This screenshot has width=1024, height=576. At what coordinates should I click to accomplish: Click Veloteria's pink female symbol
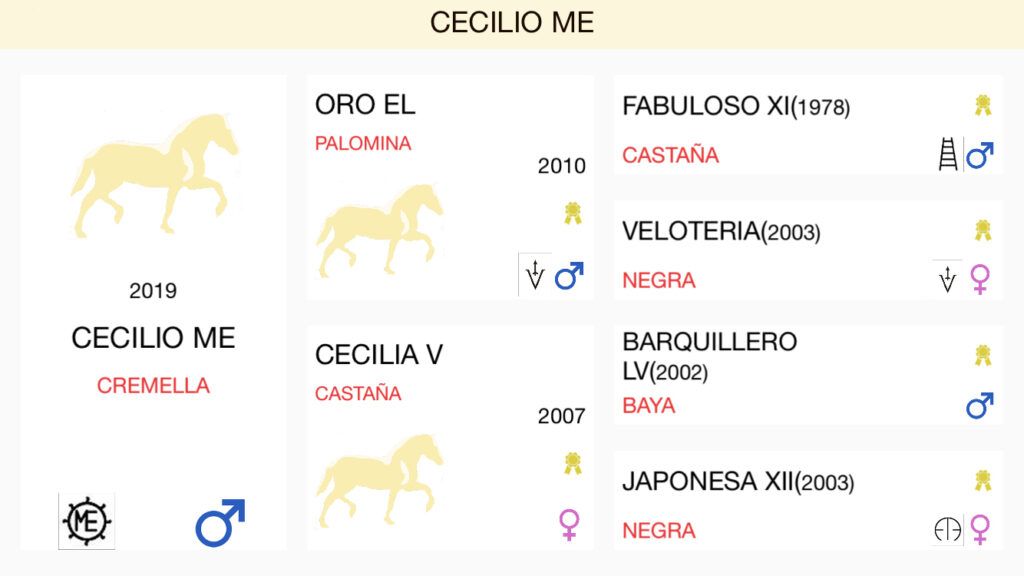coord(980,280)
